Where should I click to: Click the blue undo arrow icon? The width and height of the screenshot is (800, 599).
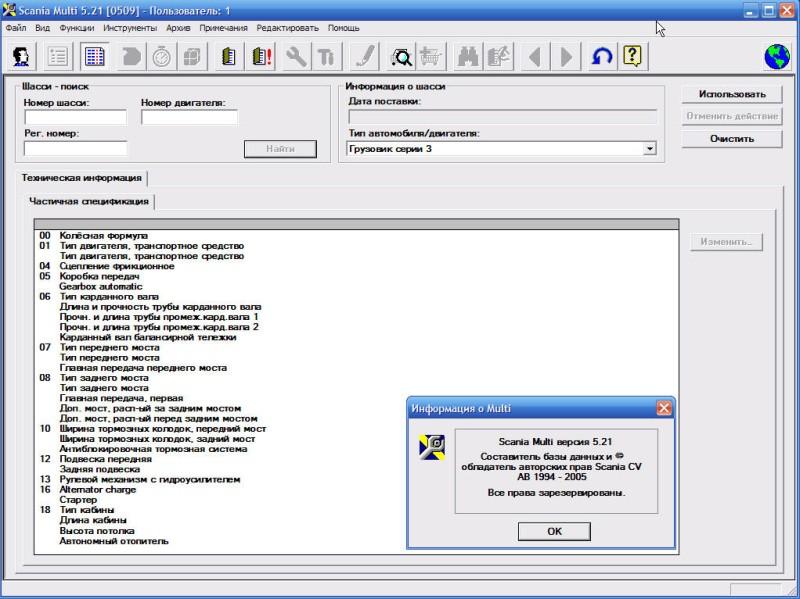pyautogui.click(x=602, y=57)
